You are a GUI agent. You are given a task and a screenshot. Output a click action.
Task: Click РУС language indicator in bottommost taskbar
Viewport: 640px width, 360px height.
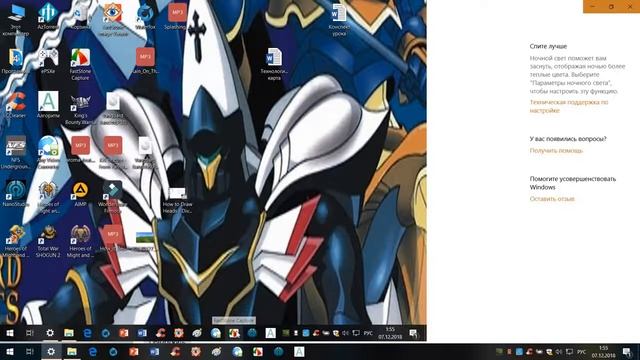click(x=582, y=352)
